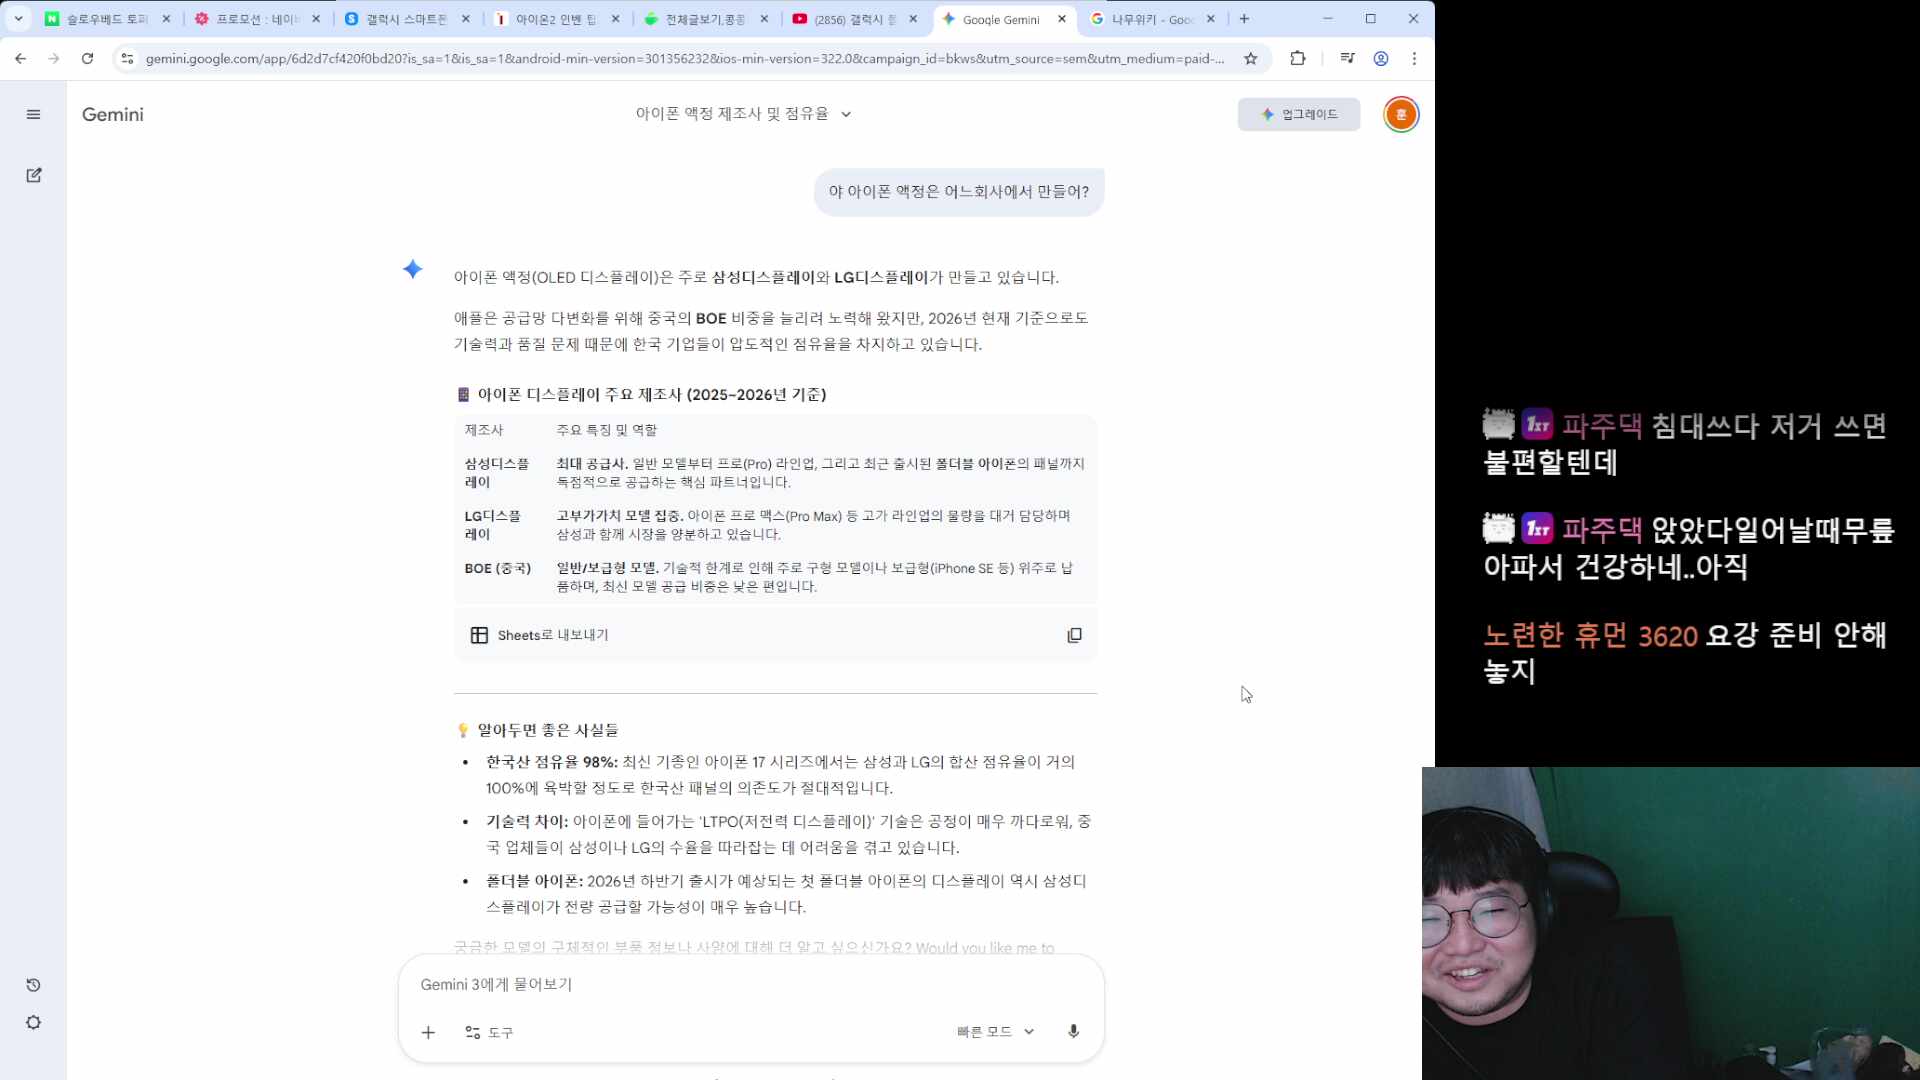Viewport: 1920px width, 1080px height.
Task: Start a new chat in Gemini sidebar
Action: coord(33,175)
